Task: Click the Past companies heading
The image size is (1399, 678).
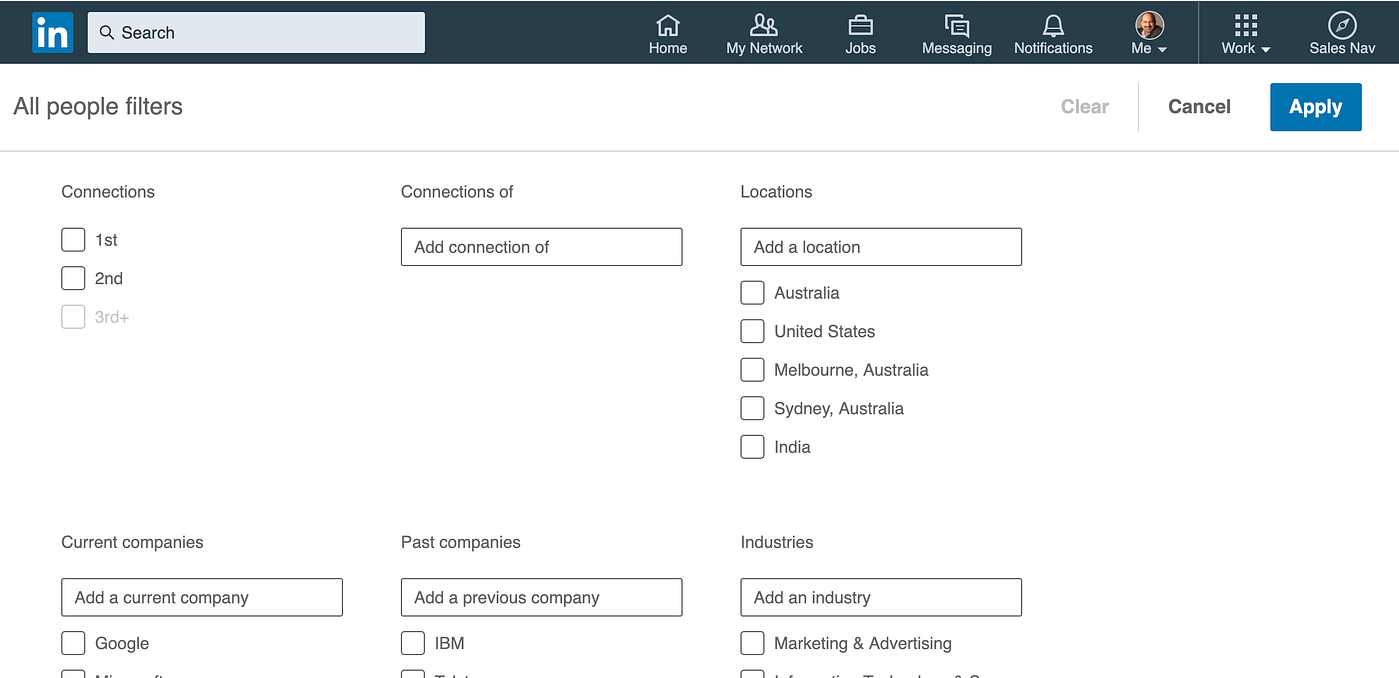Action: click(461, 542)
